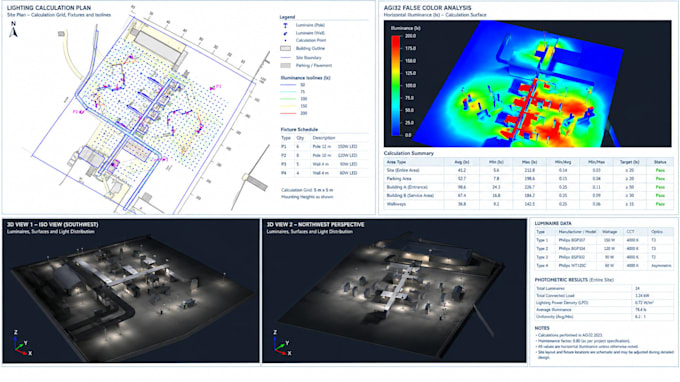Click the Asymmetric optics cell for Type 4
Image resolution: width=680 pixels, height=382 pixels.
661,265
